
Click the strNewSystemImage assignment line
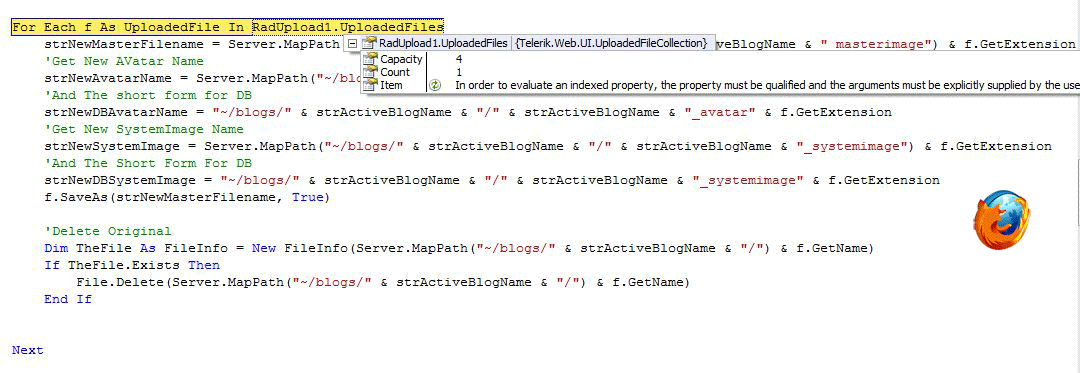[x=548, y=147]
